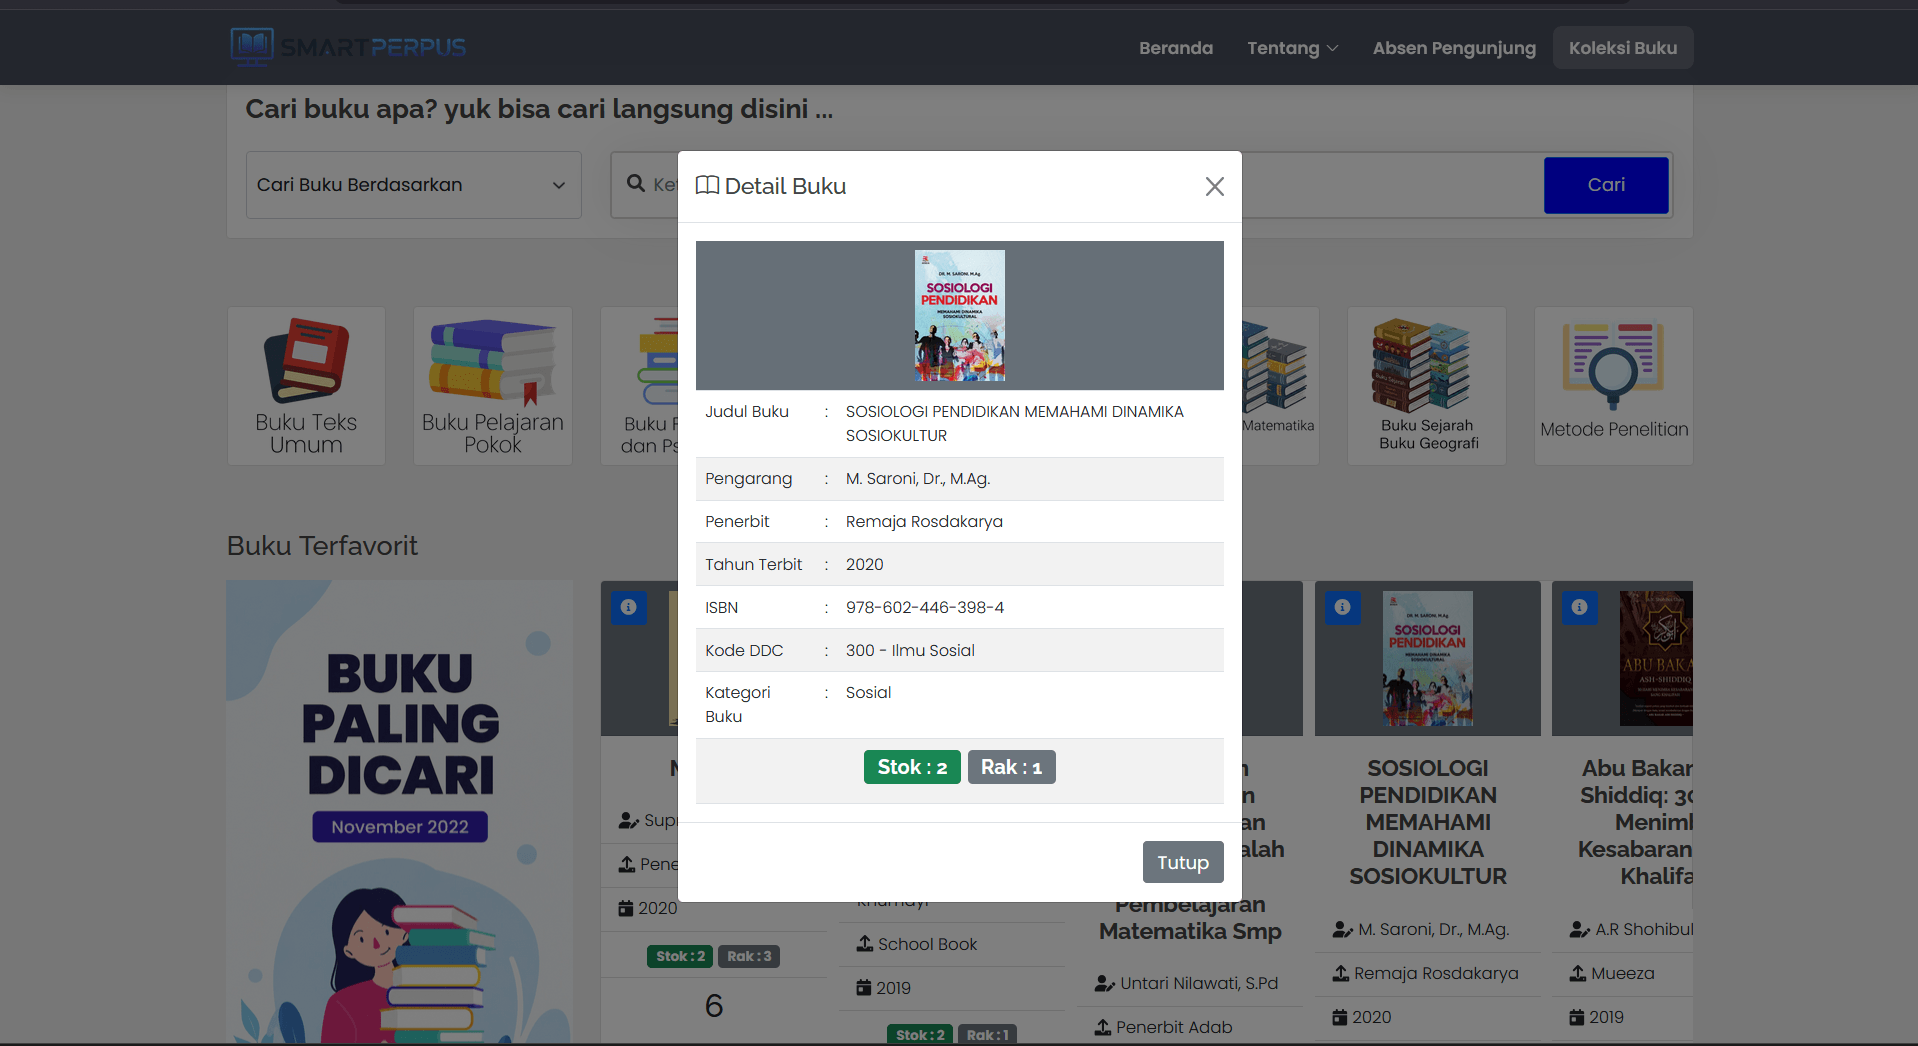Viewport: 1918px width, 1046px height.
Task: Click the Abu Bakar book cover thumbnail
Action: [x=1656, y=658]
